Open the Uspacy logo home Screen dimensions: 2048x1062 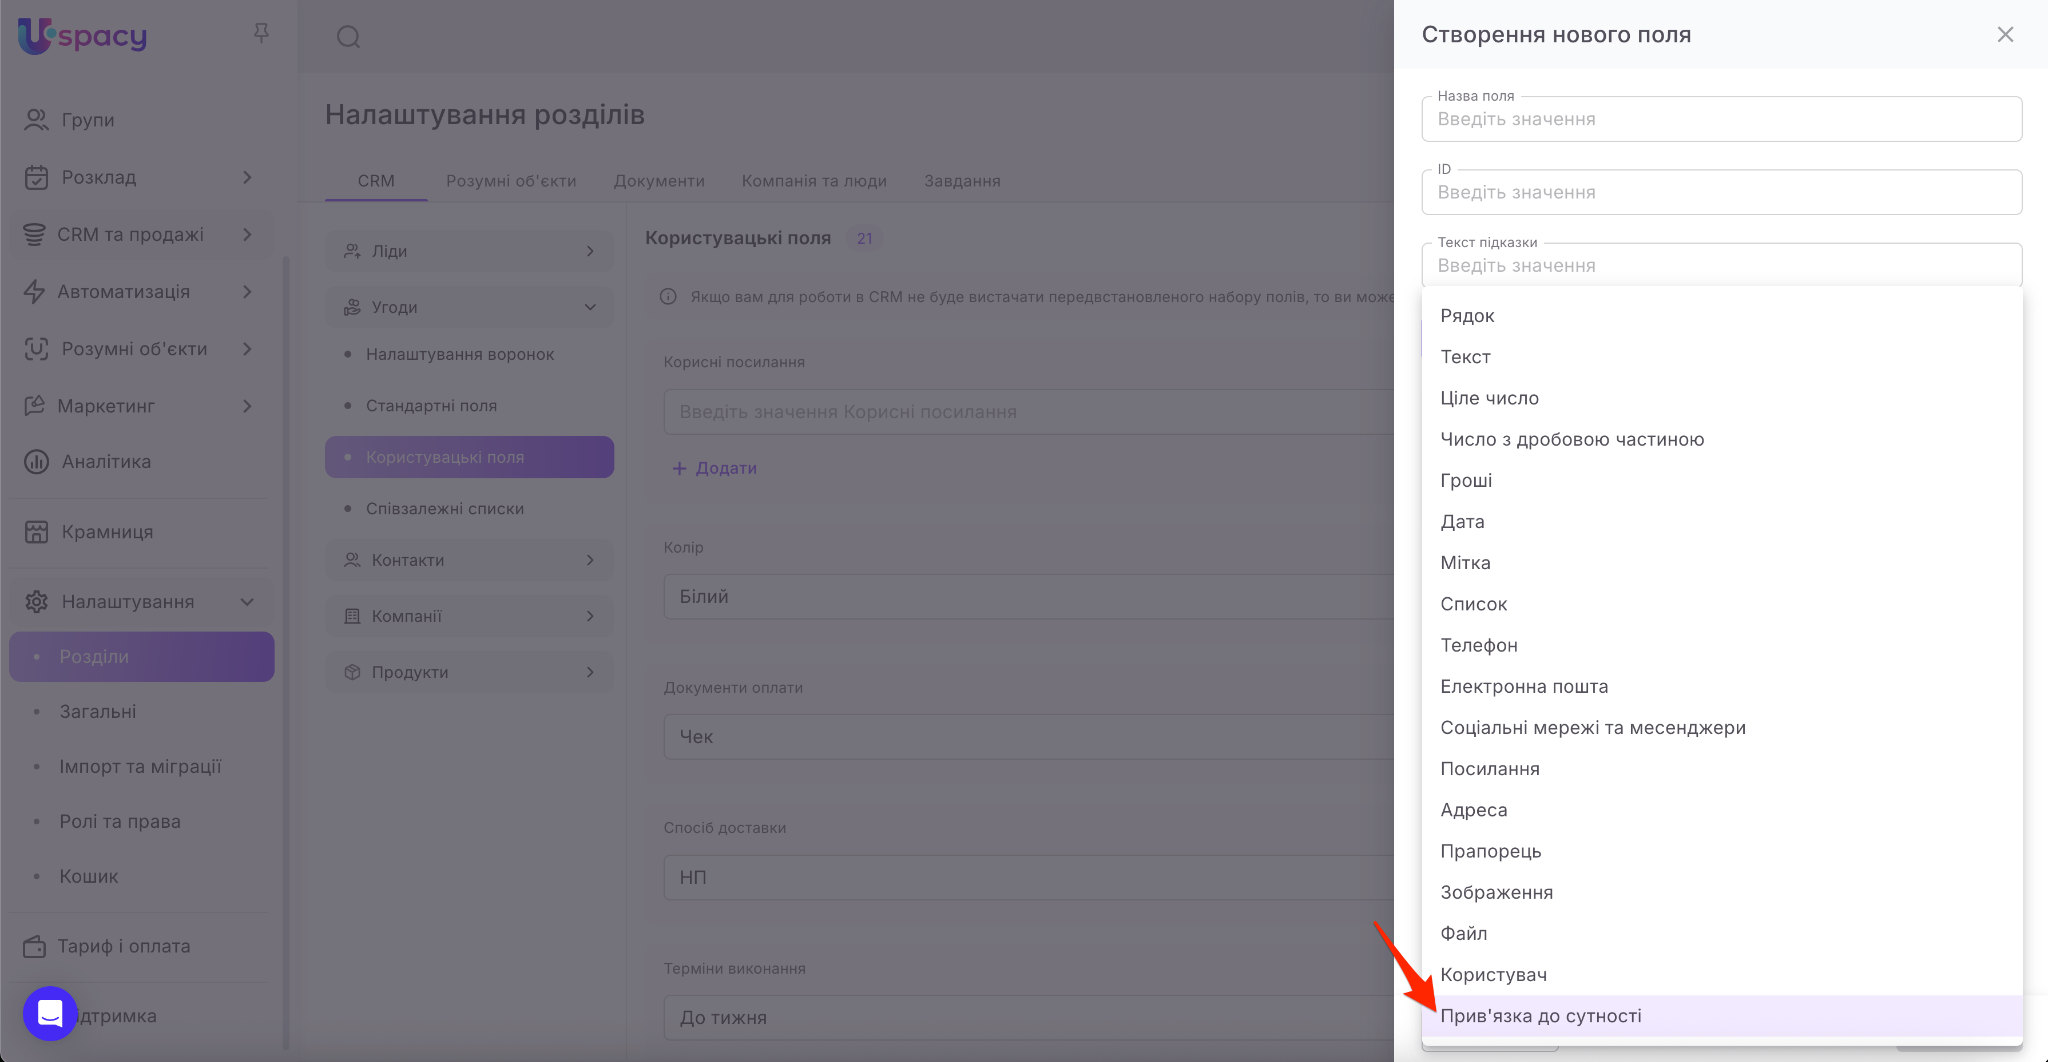[82, 36]
